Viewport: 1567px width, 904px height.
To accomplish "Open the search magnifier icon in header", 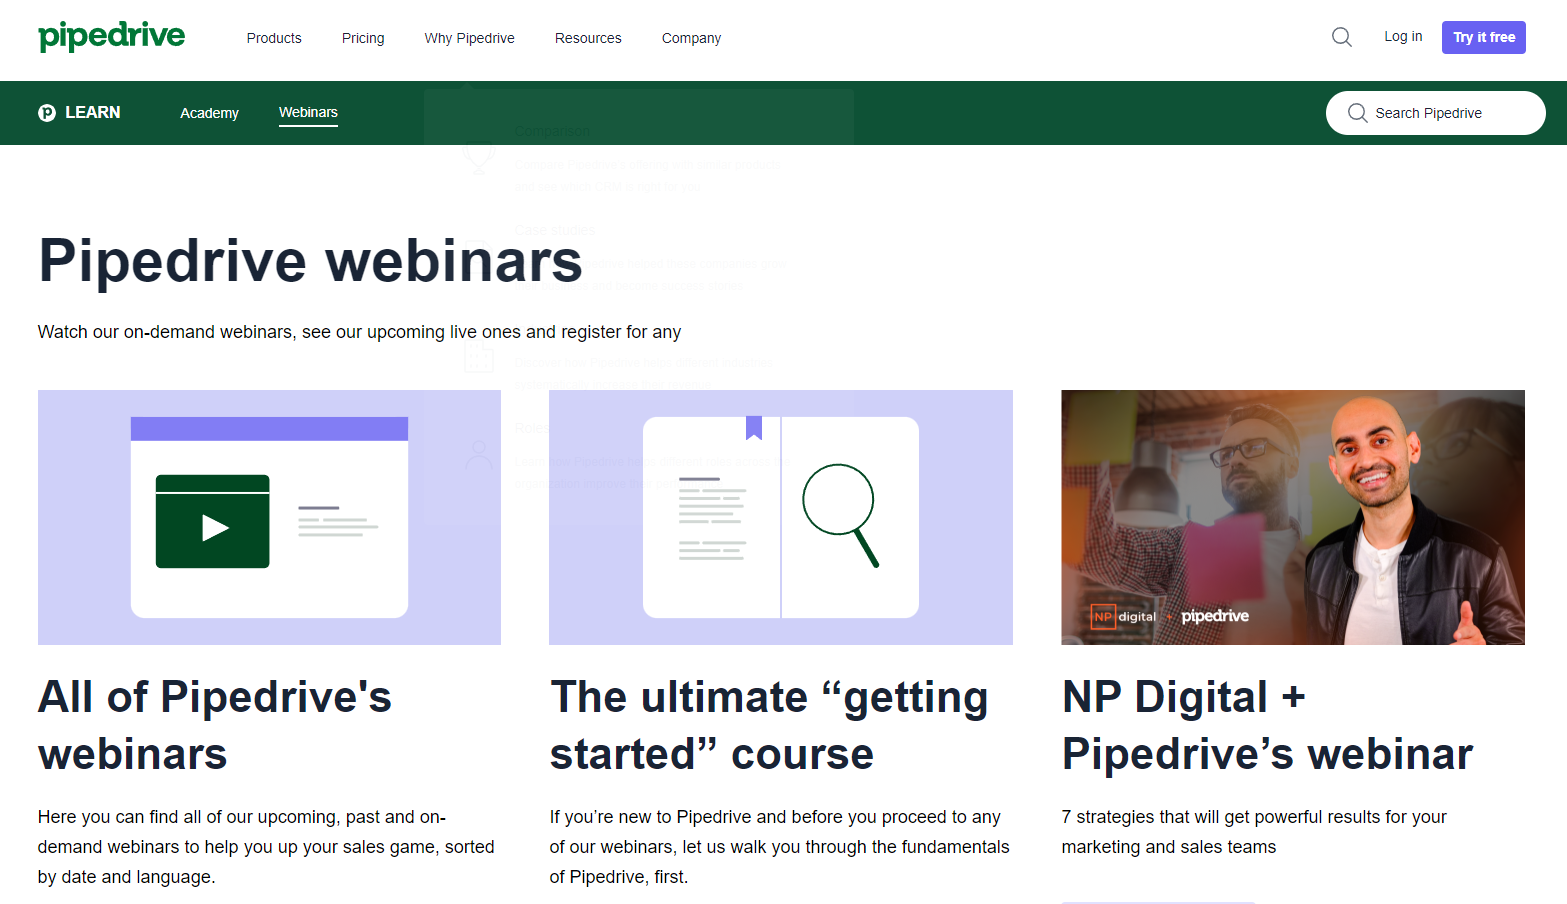I will (x=1342, y=37).
